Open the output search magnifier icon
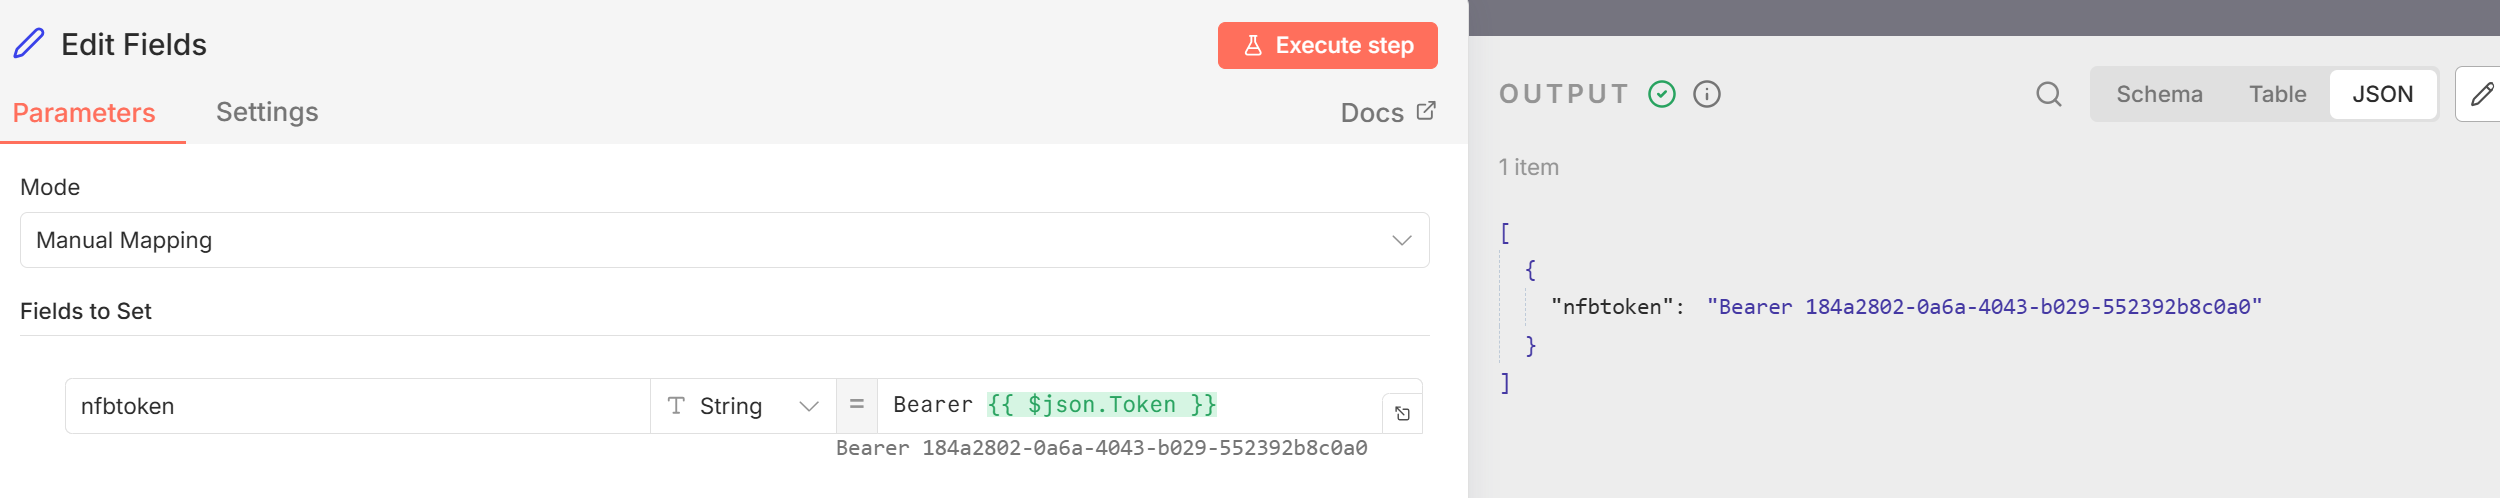 click(x=2048, y=94)
